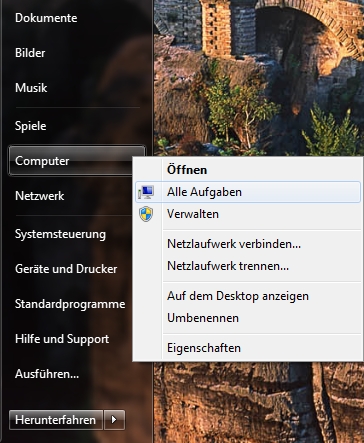Open Systemsteuerung from the Start menu
Image resolution: width=364 pixels, height=443 pixels.
point(60,234)
